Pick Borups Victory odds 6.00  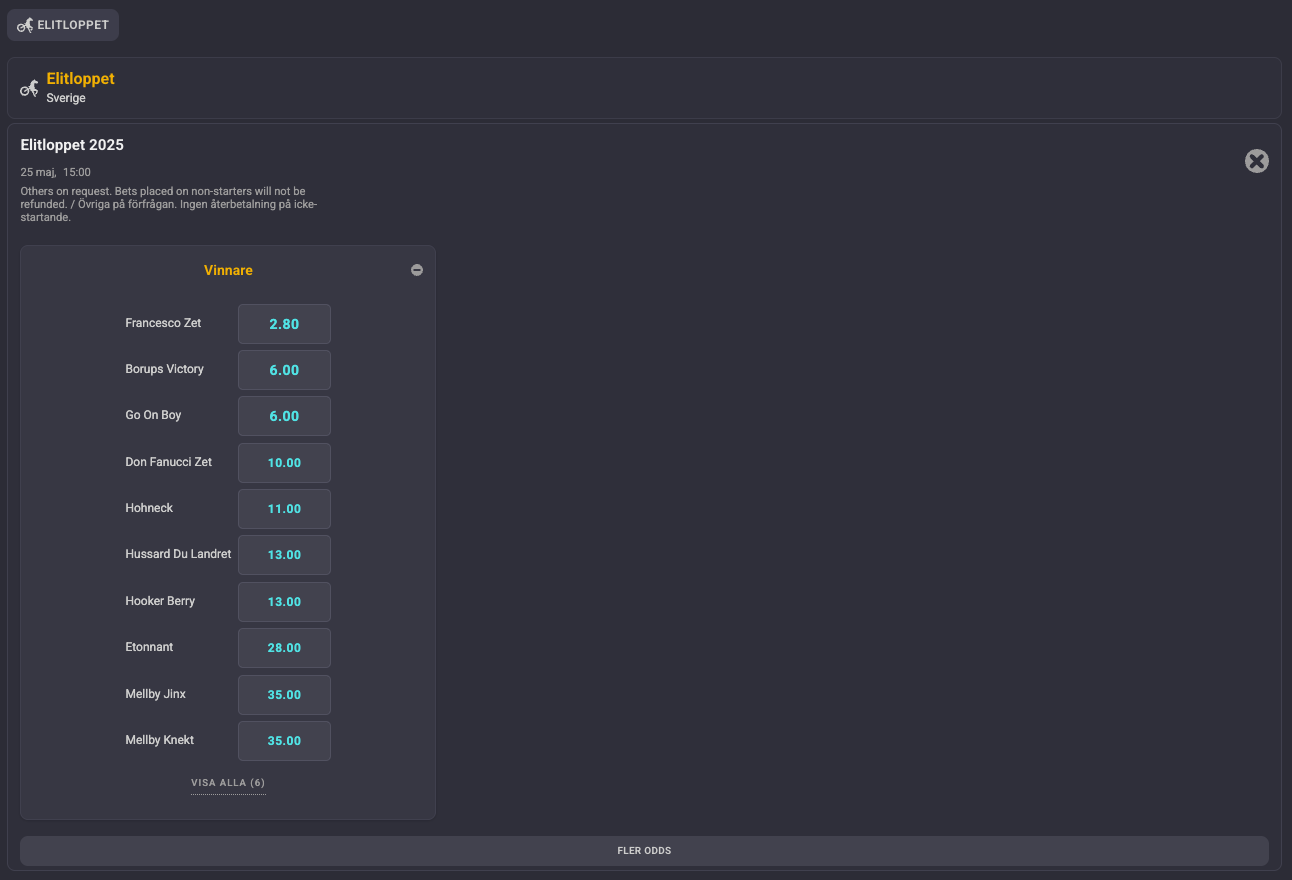tap(284, 370)
